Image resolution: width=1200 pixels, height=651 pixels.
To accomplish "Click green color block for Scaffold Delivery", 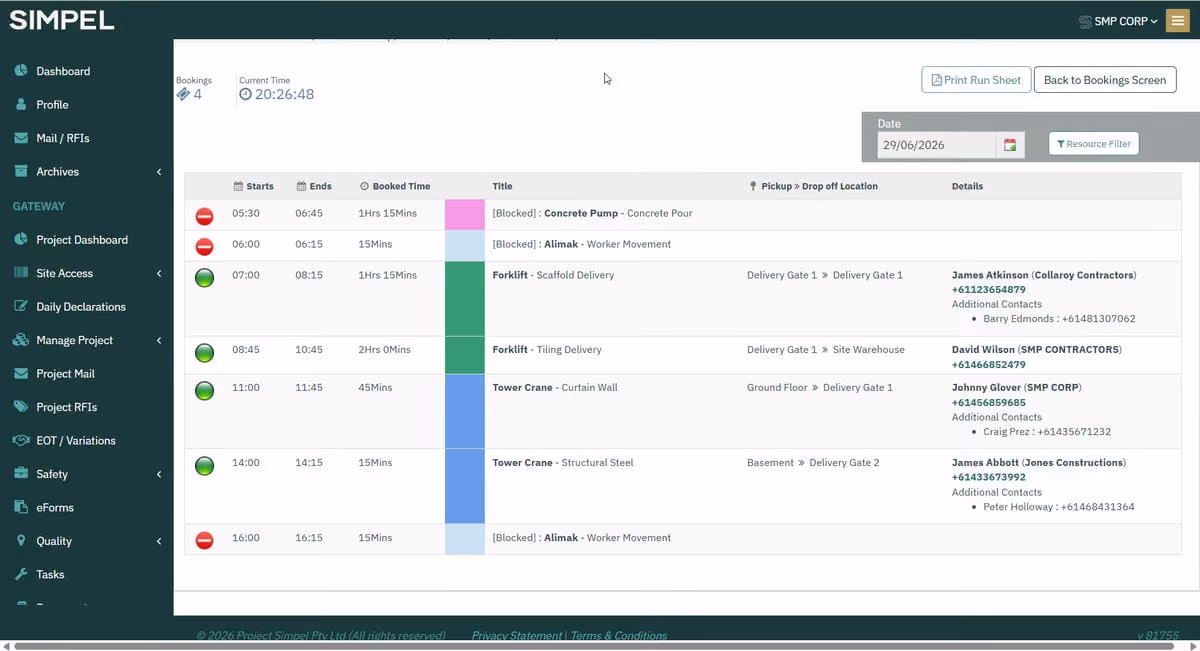I will click(x=464, y=298).
